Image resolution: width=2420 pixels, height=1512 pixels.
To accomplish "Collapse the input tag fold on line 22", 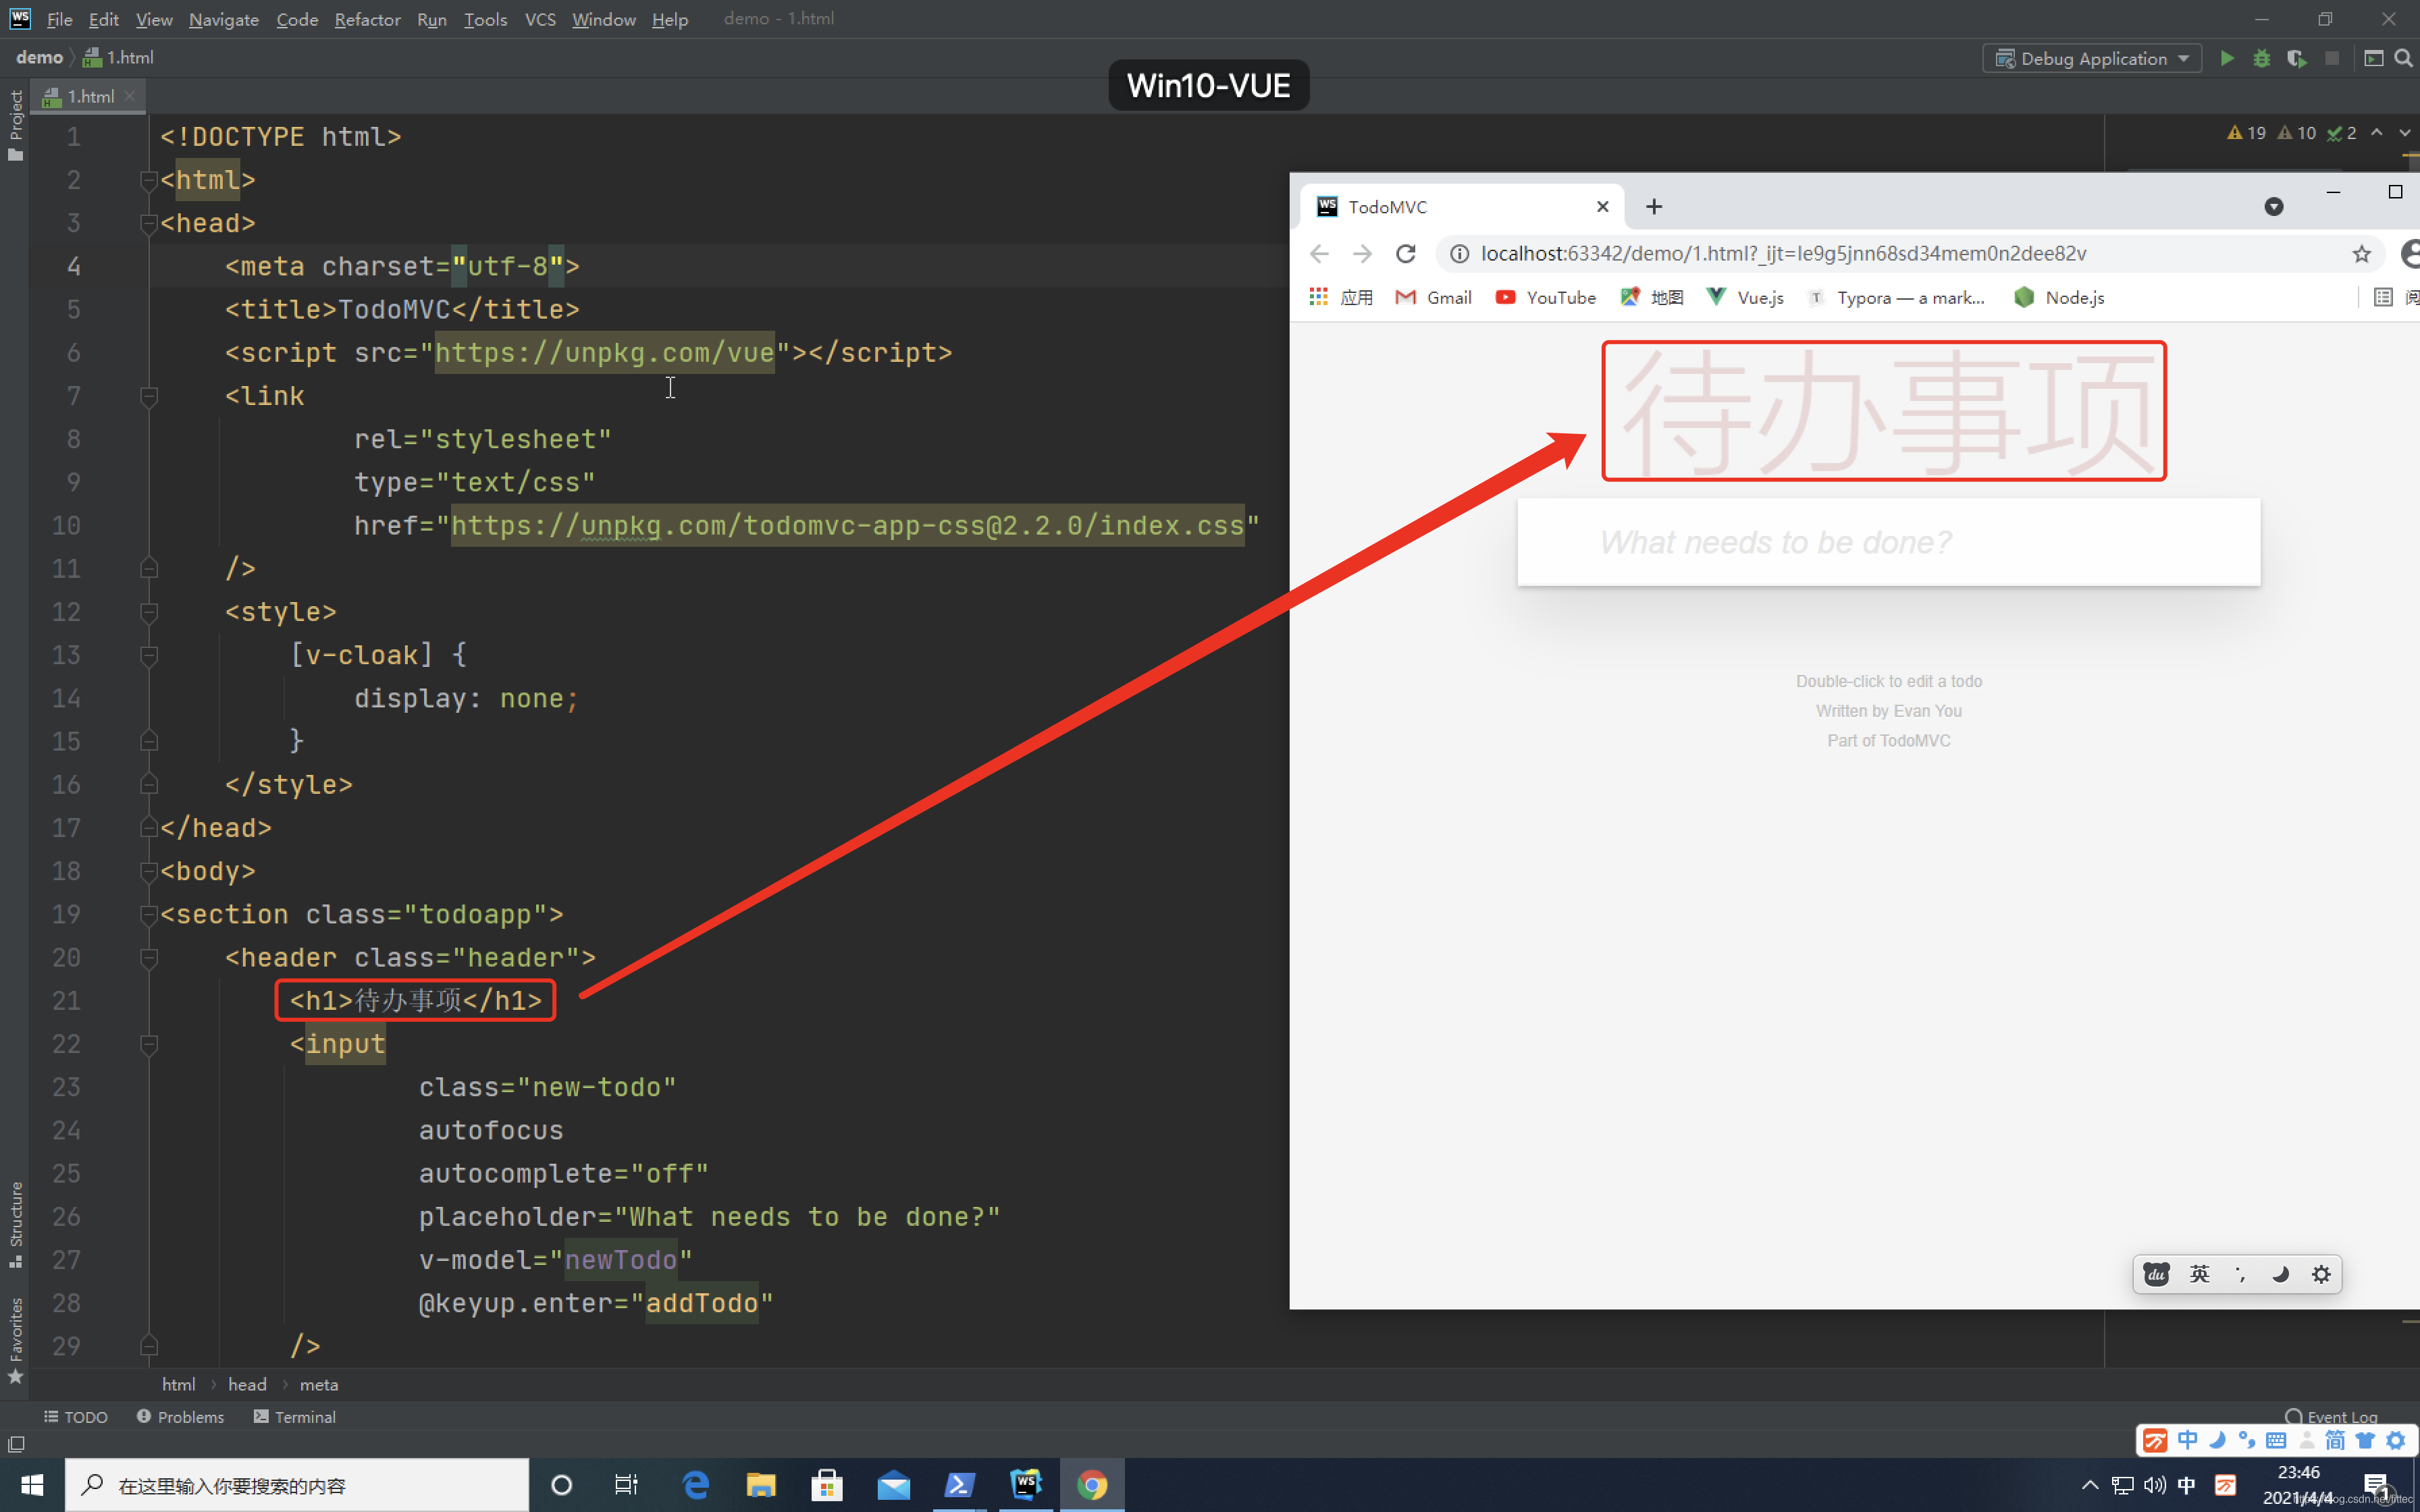I will pyautogui.click(x=149, y=1044).
